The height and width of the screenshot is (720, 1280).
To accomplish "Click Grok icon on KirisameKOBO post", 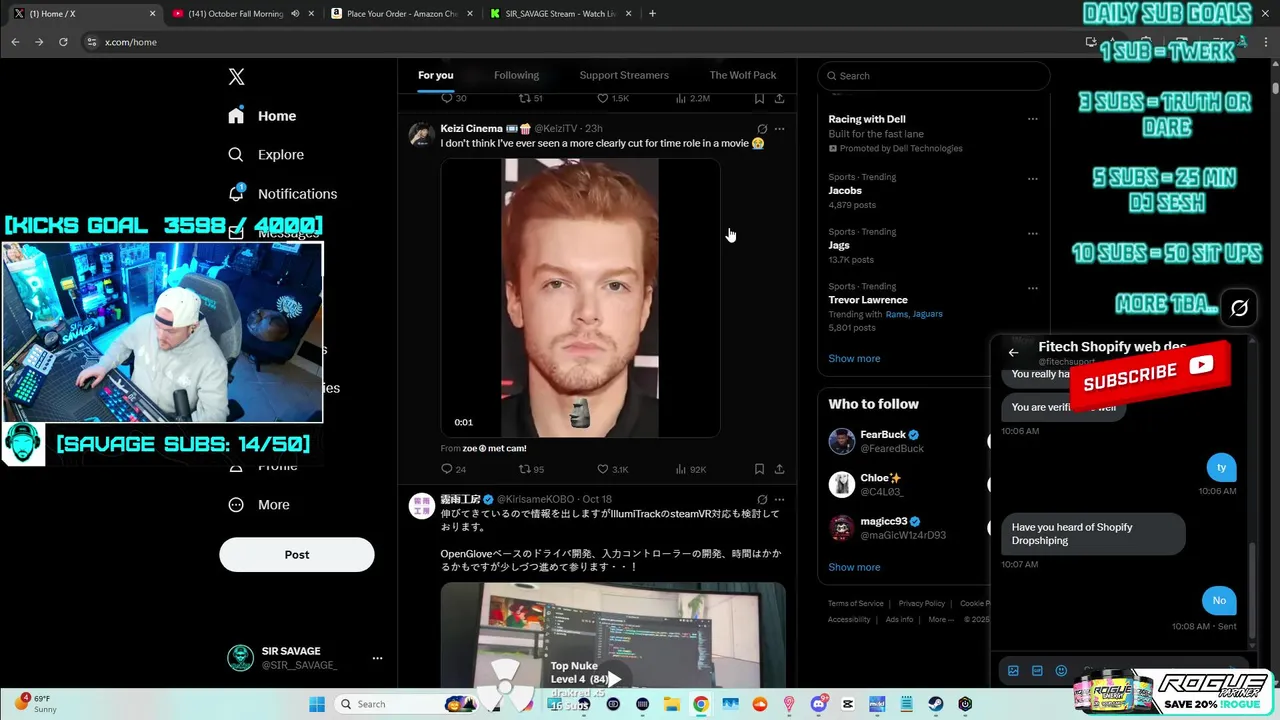I will 762,499.
